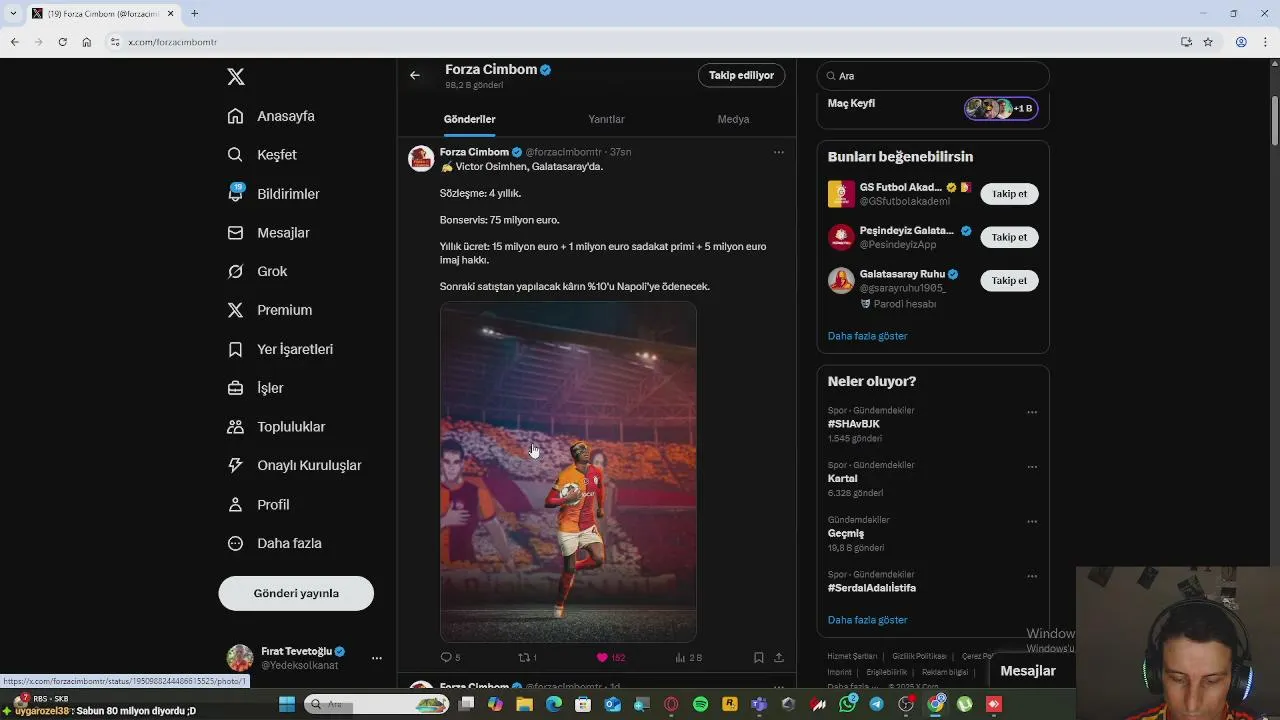Open Mesajlar floating panel
1280x720 pixels.
pyautogui.click(x=1028, y=671)
